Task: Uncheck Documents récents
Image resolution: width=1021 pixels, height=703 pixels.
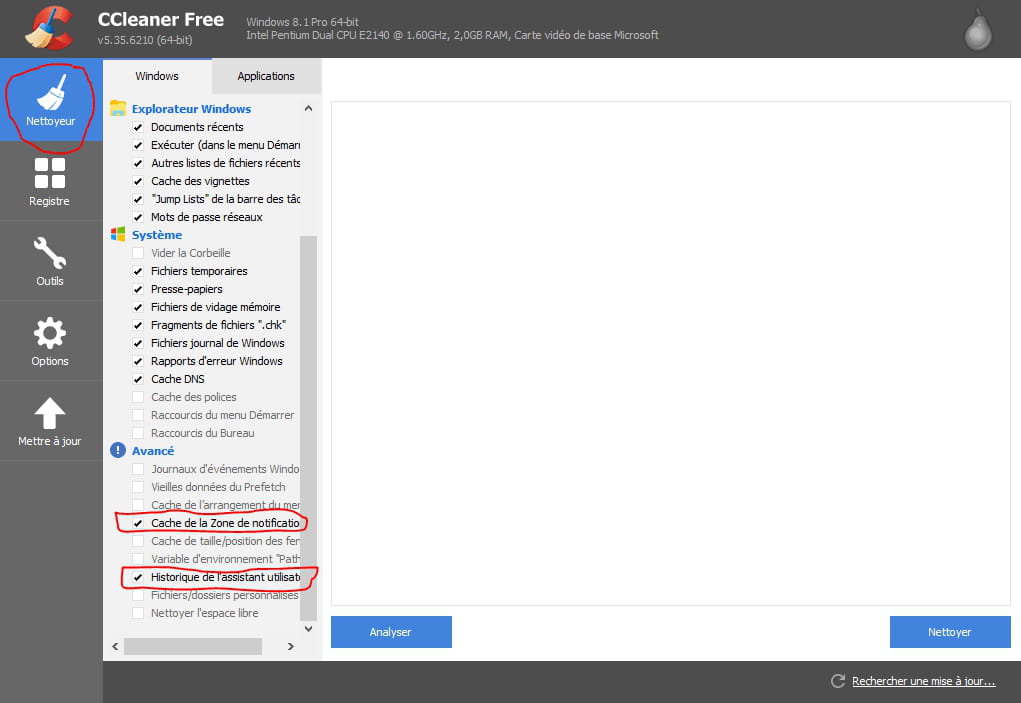Action: click(138, 127)
